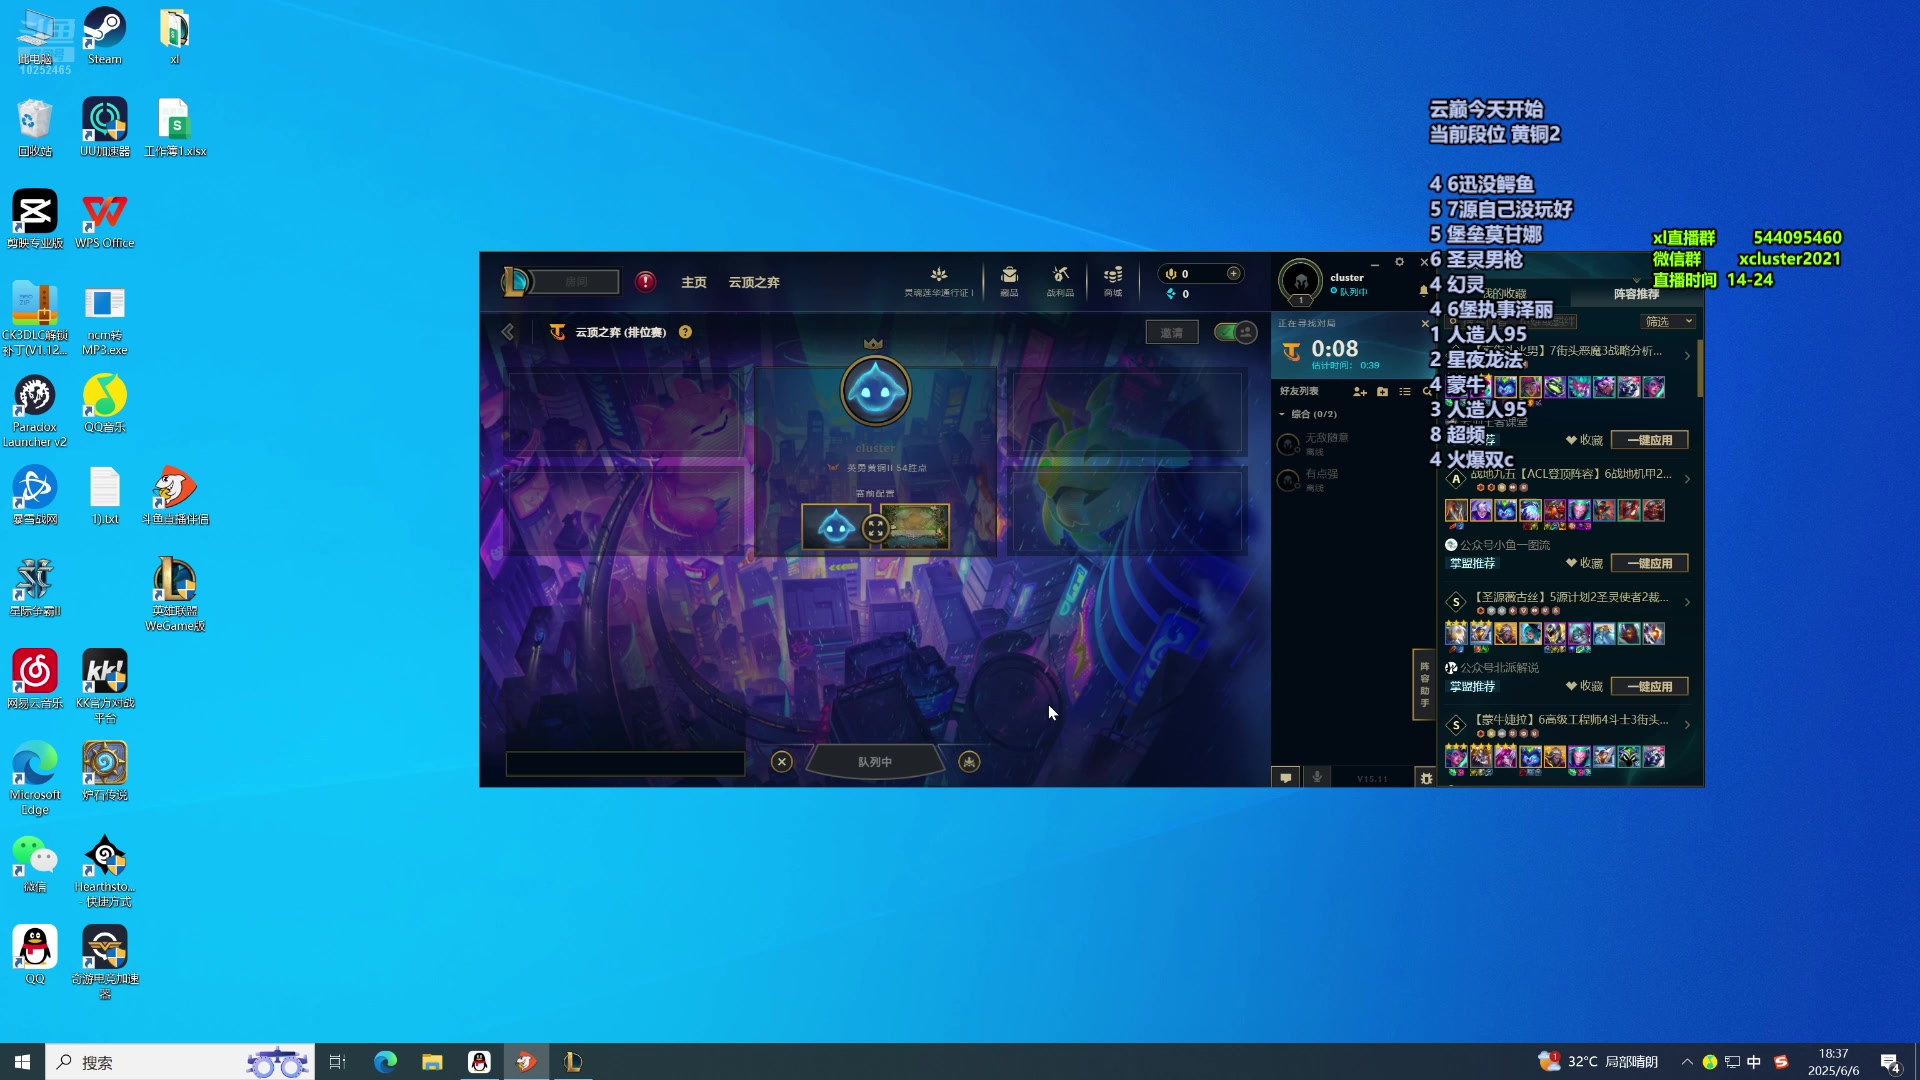Click the 队列中 queue button
Image resolution: width=1920 pixels, height=1080 pixels.
pos(875,762)
